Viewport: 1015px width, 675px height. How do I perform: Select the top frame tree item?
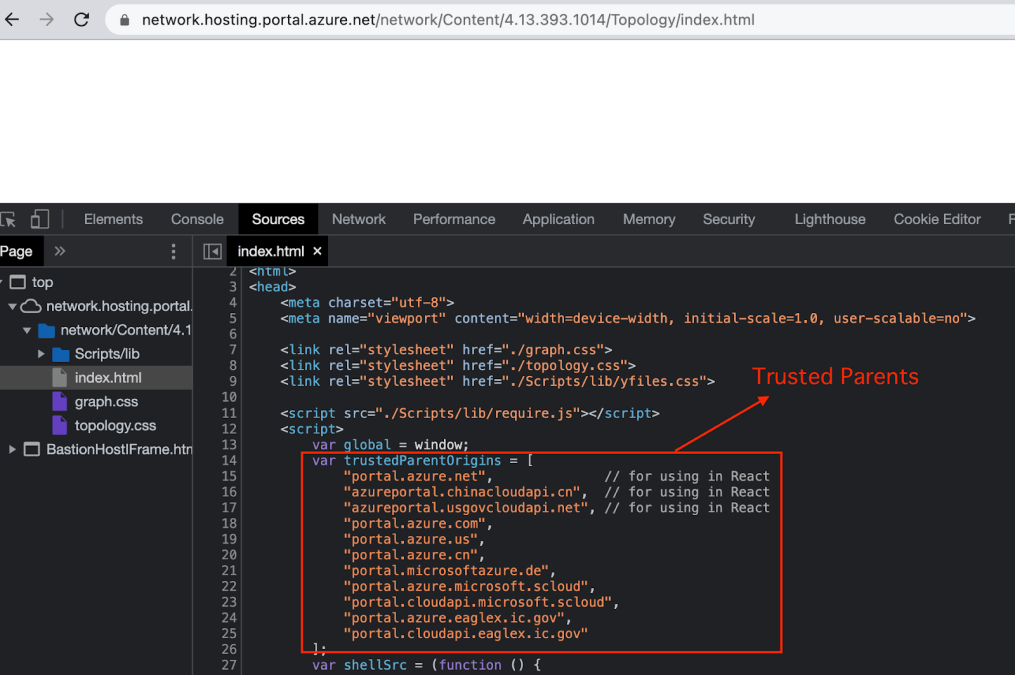point(43,282)
